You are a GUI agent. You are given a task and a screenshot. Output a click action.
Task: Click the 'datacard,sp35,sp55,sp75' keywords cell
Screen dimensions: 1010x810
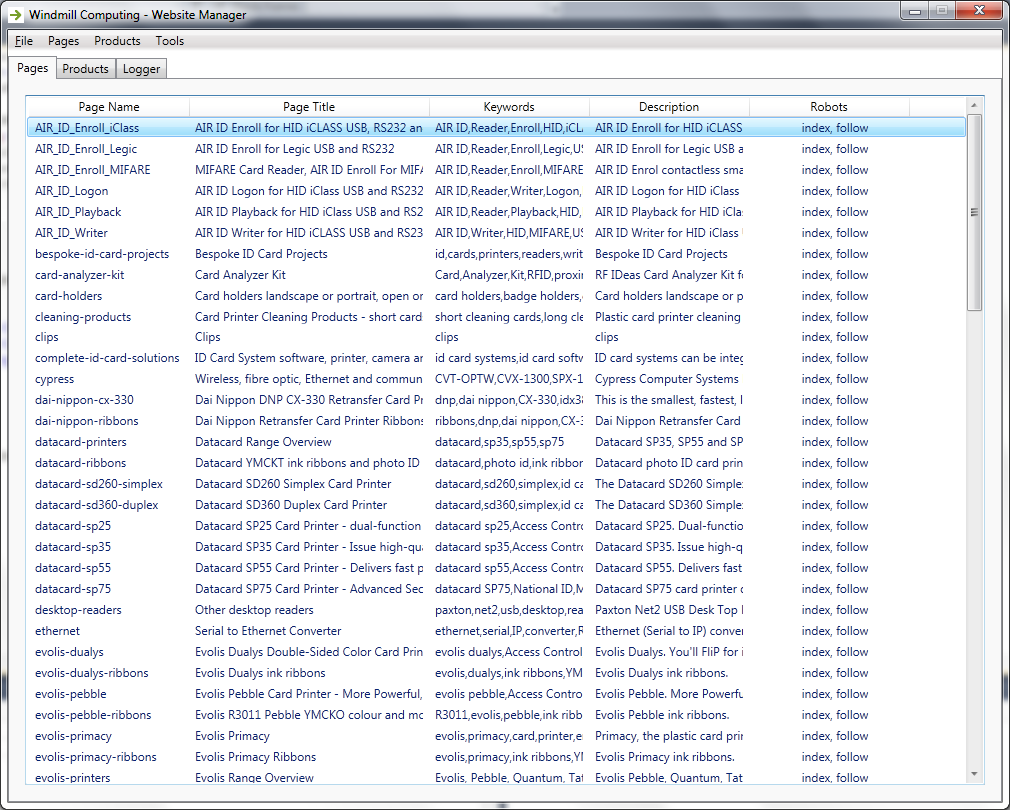[x=499, y=442]
